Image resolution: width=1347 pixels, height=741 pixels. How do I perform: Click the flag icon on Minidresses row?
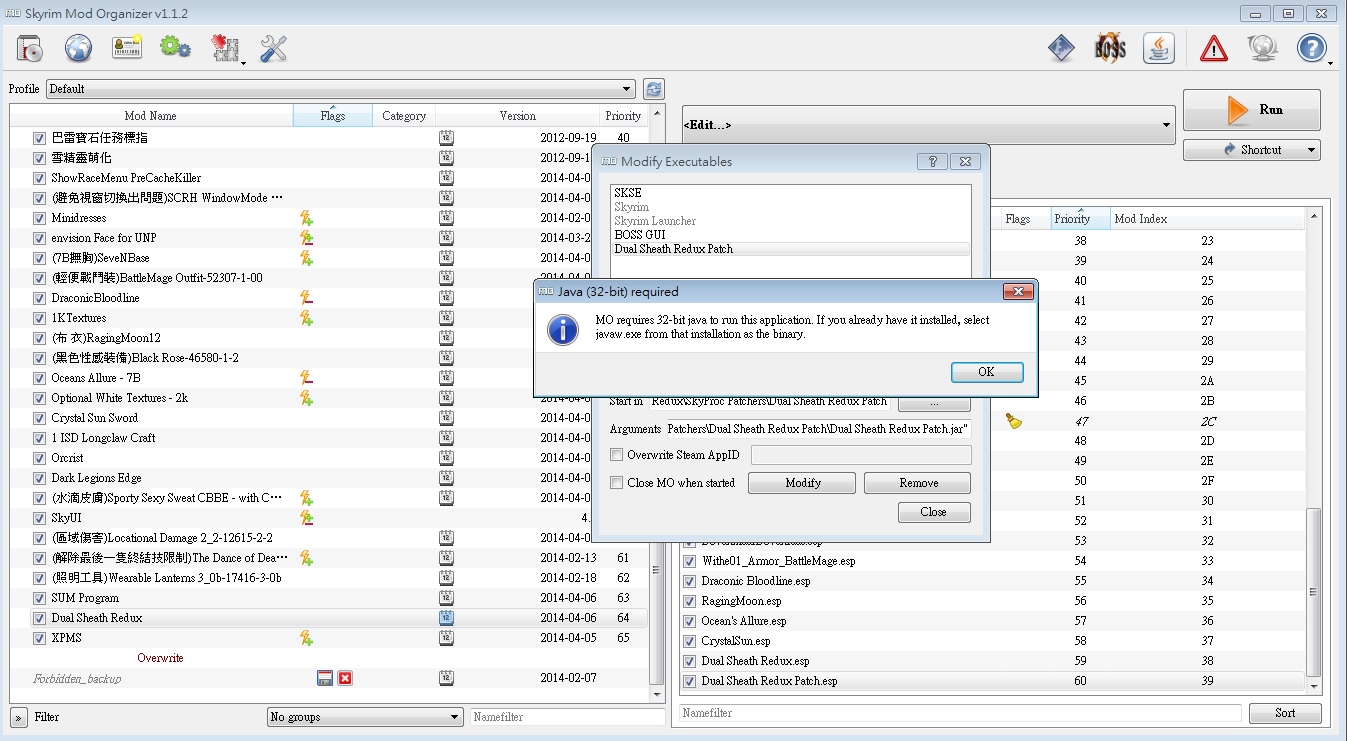click(307, 218)
